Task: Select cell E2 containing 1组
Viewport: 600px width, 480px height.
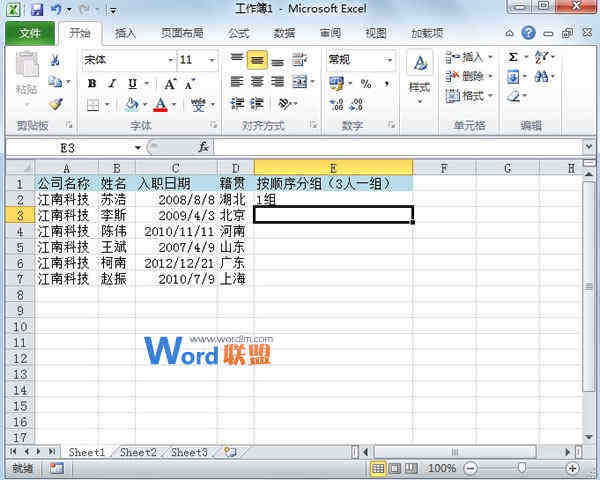Action: (333, 199)
